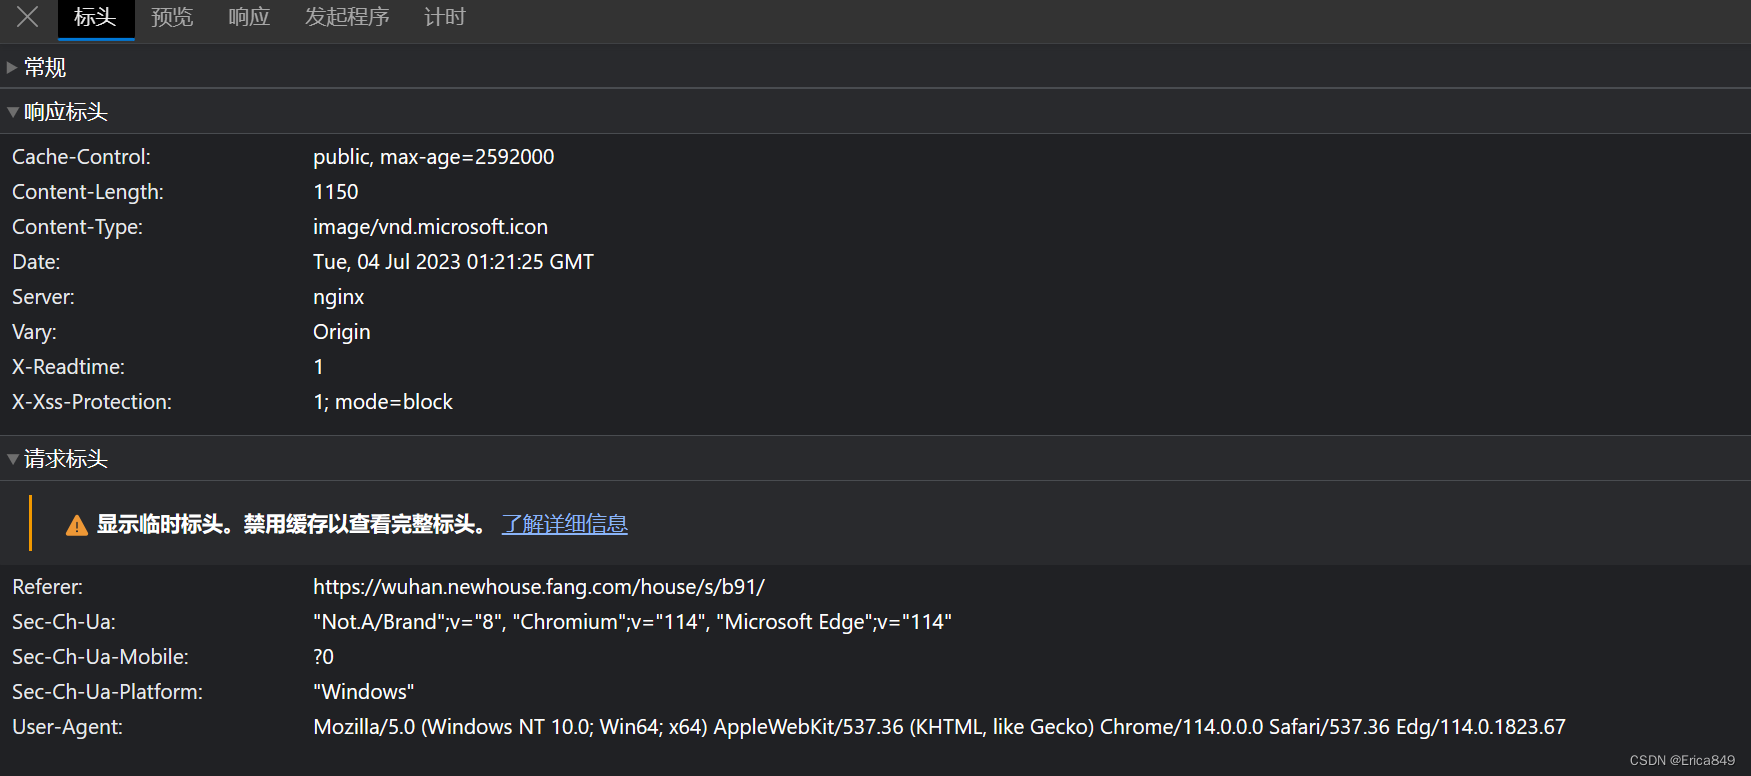The width and height of the screenshot is (1751, 776).
Task: Click the Referer URL wuhan.newhouse.fang.com
Action: [538, 587]
